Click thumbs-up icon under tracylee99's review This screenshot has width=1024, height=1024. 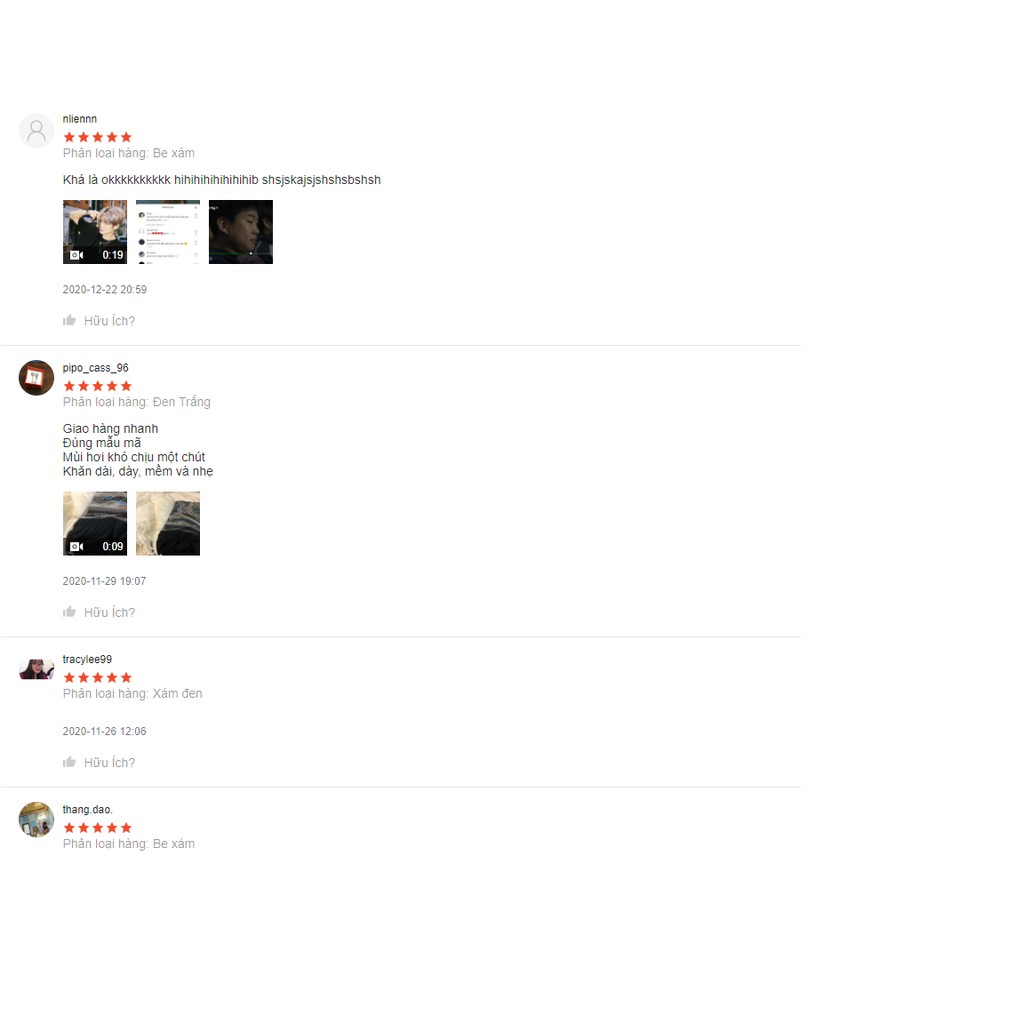coord(69,762)
